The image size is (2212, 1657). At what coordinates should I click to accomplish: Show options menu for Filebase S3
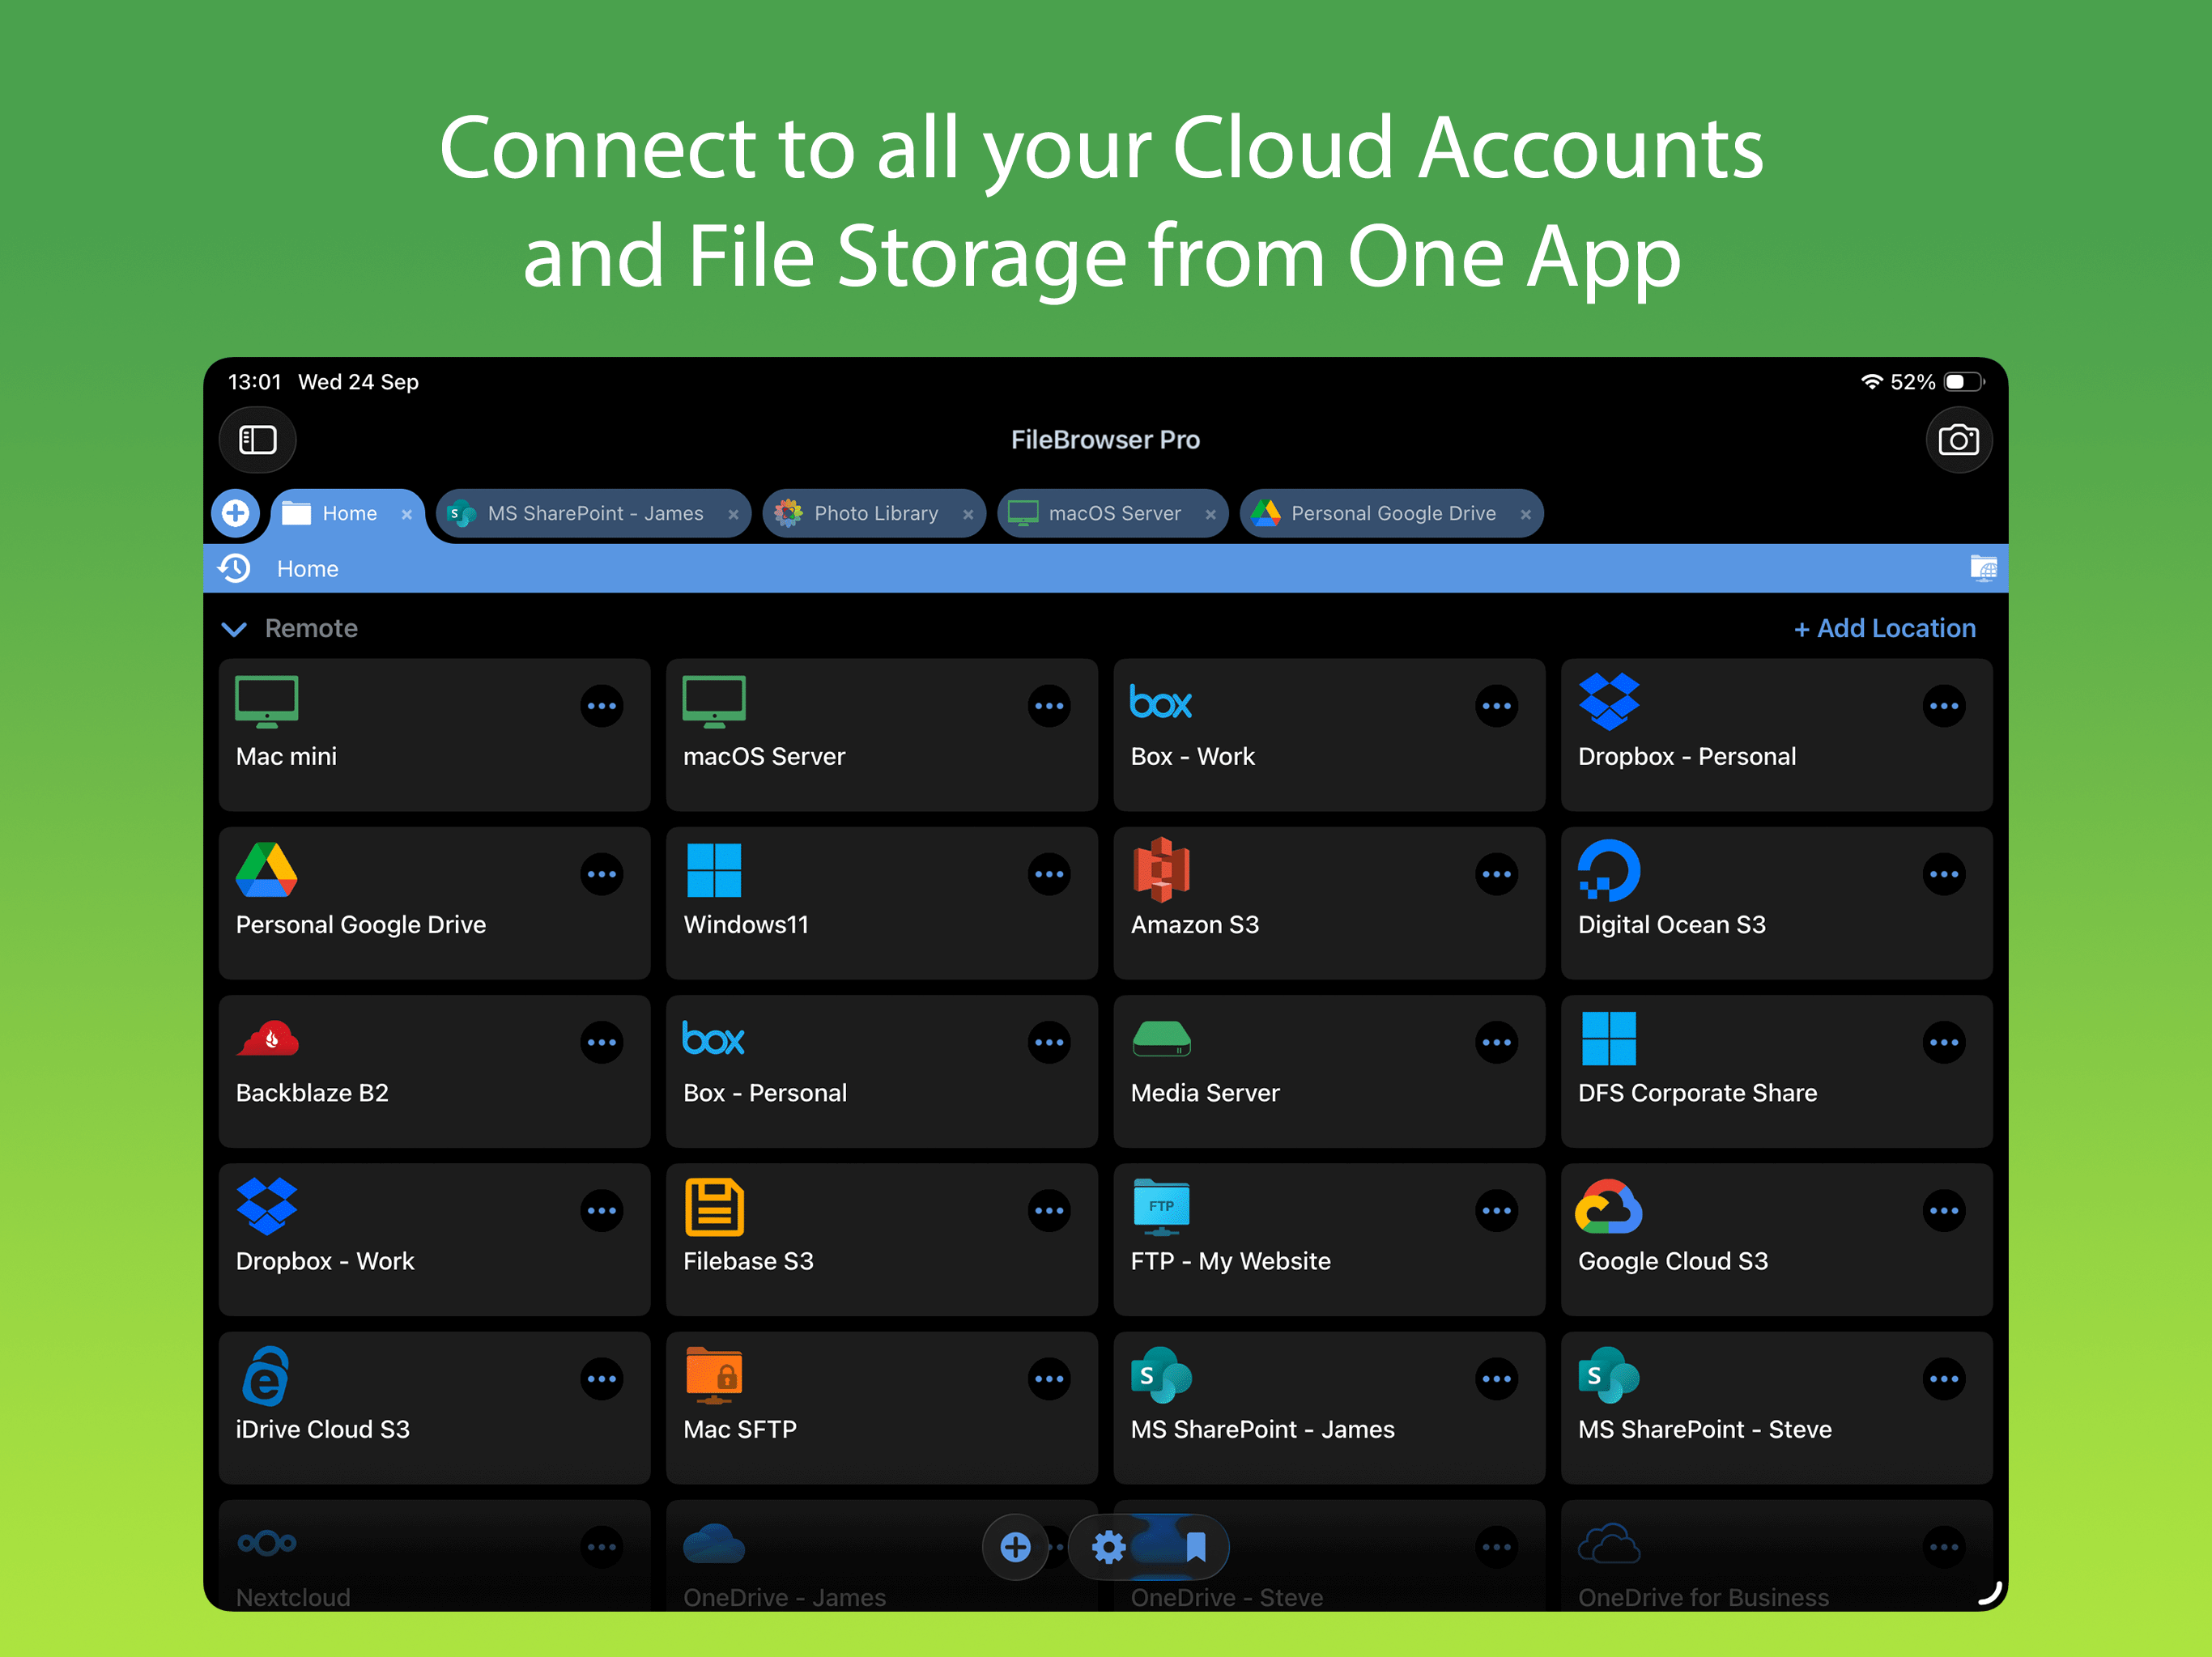point(1048,1211)
